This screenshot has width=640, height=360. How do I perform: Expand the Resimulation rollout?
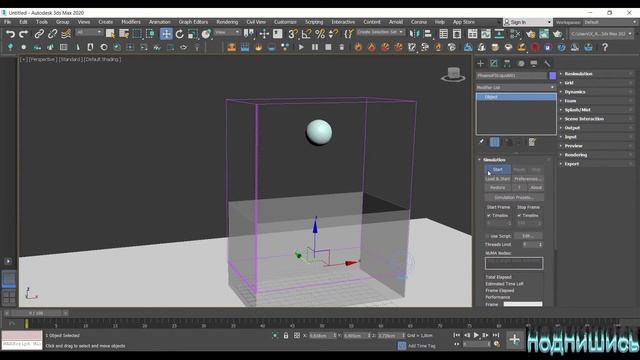click(x=596, y=74)
